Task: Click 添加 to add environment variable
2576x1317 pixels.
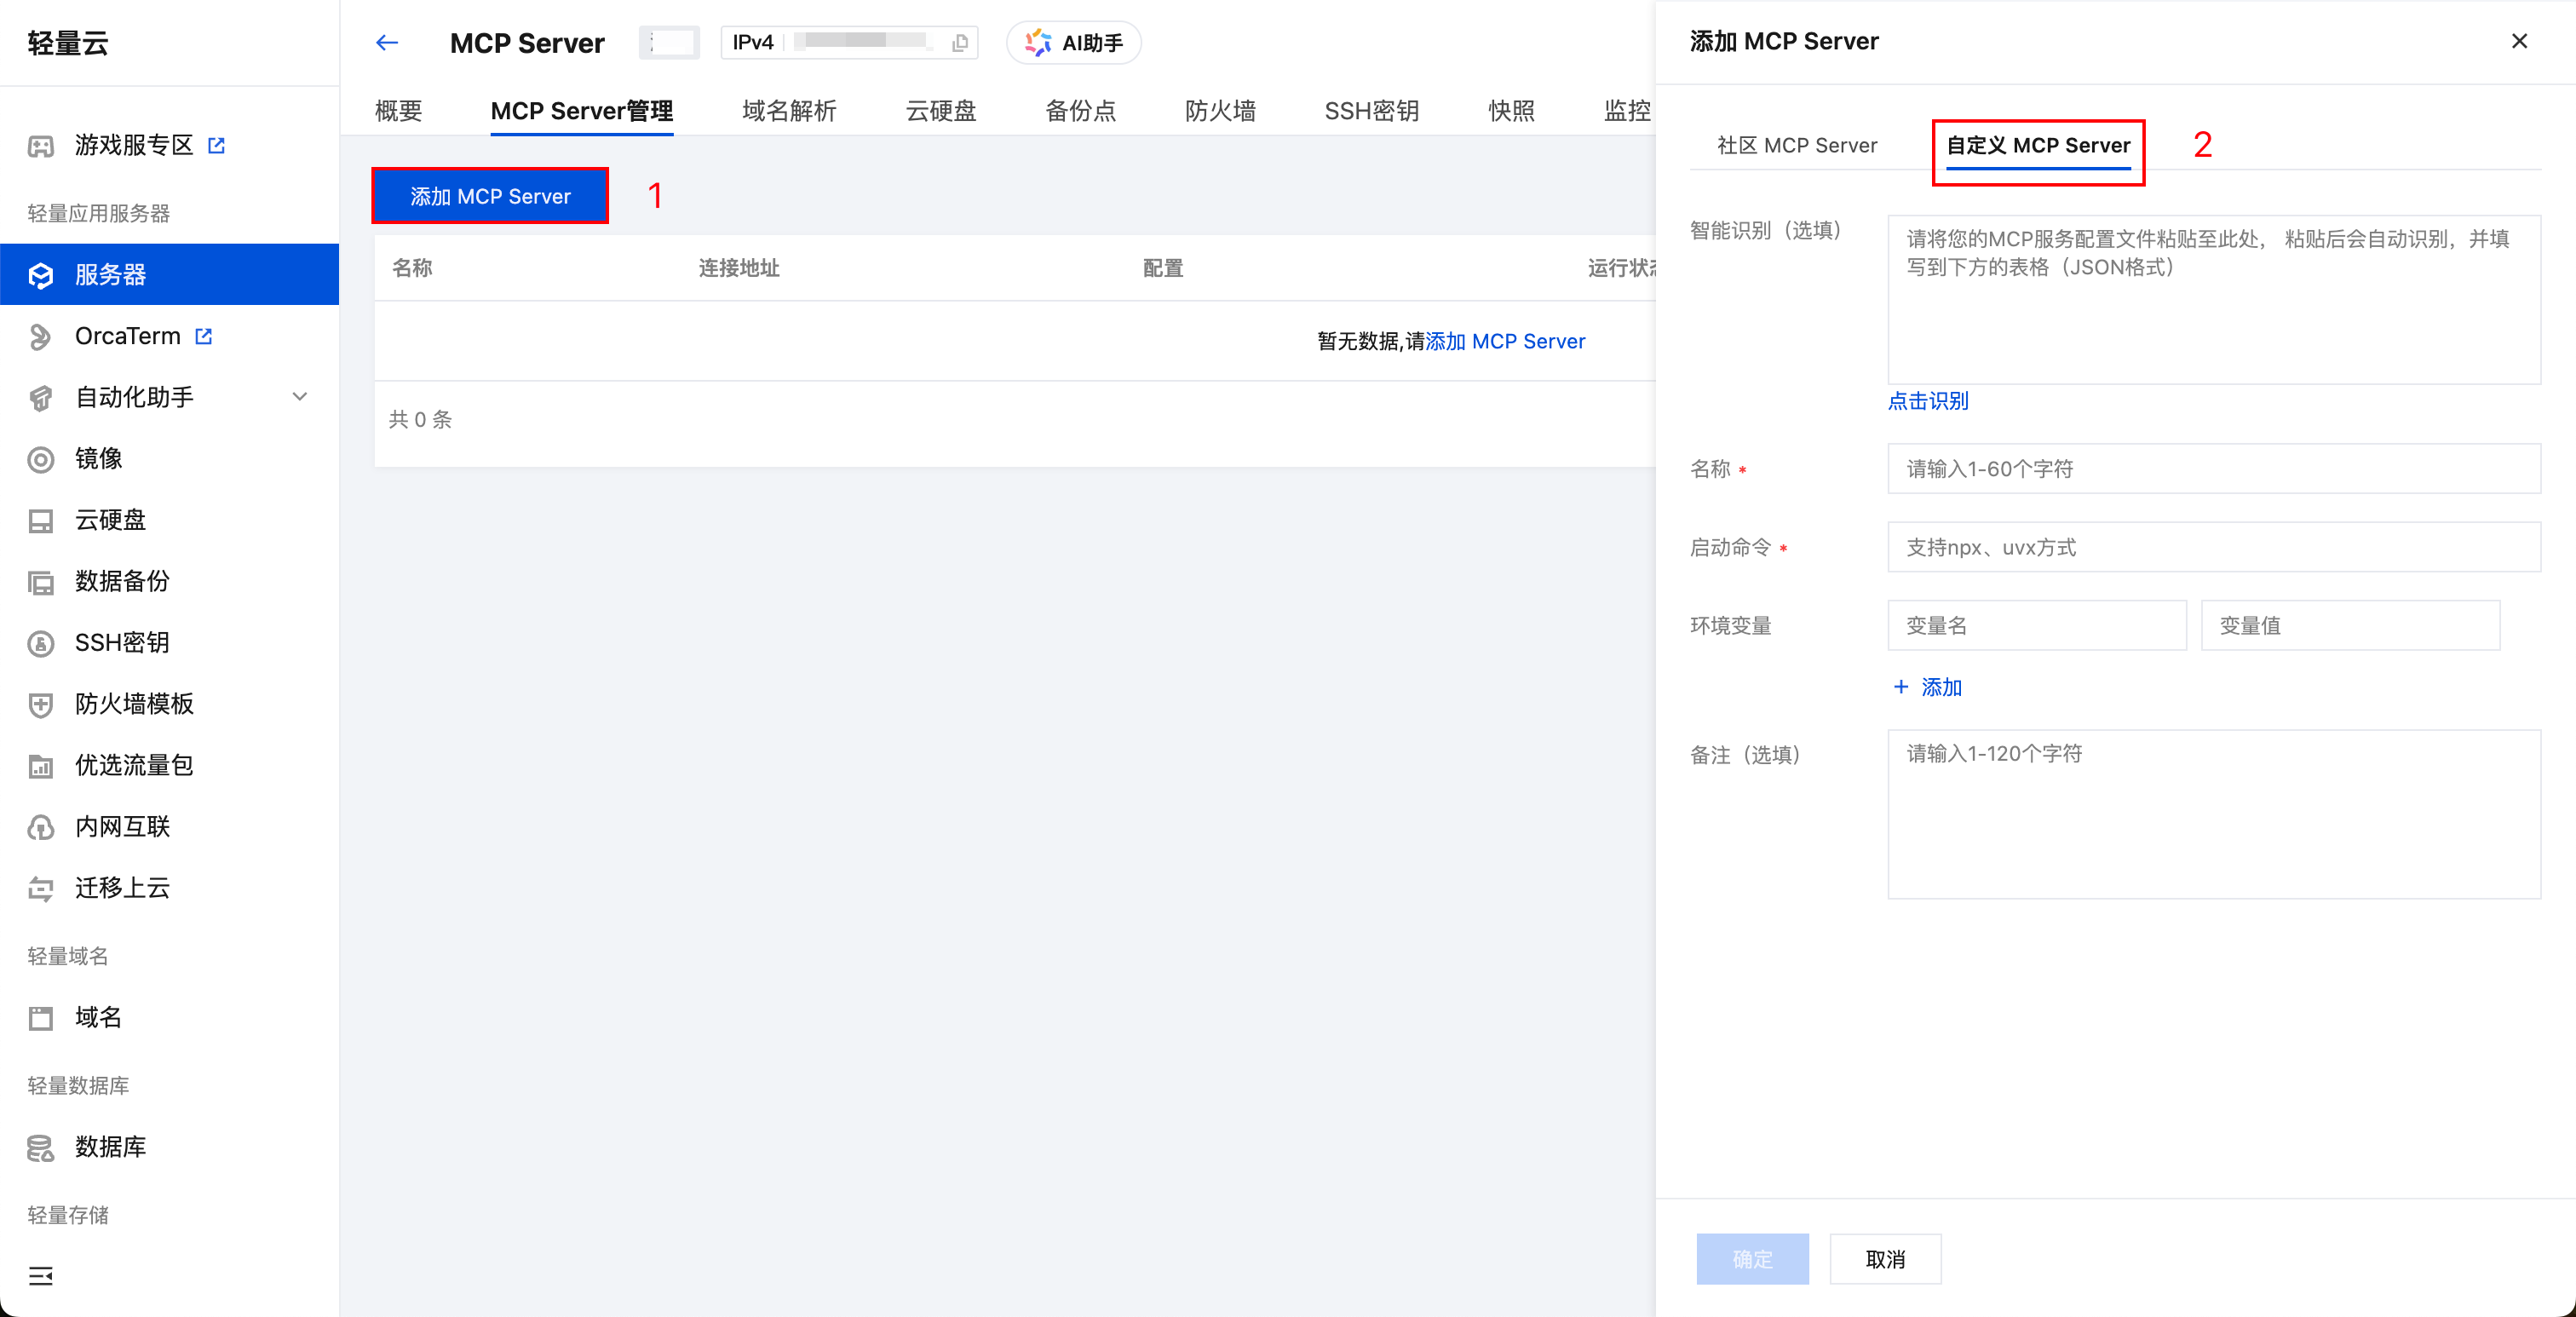Action: pos(1927,687)
